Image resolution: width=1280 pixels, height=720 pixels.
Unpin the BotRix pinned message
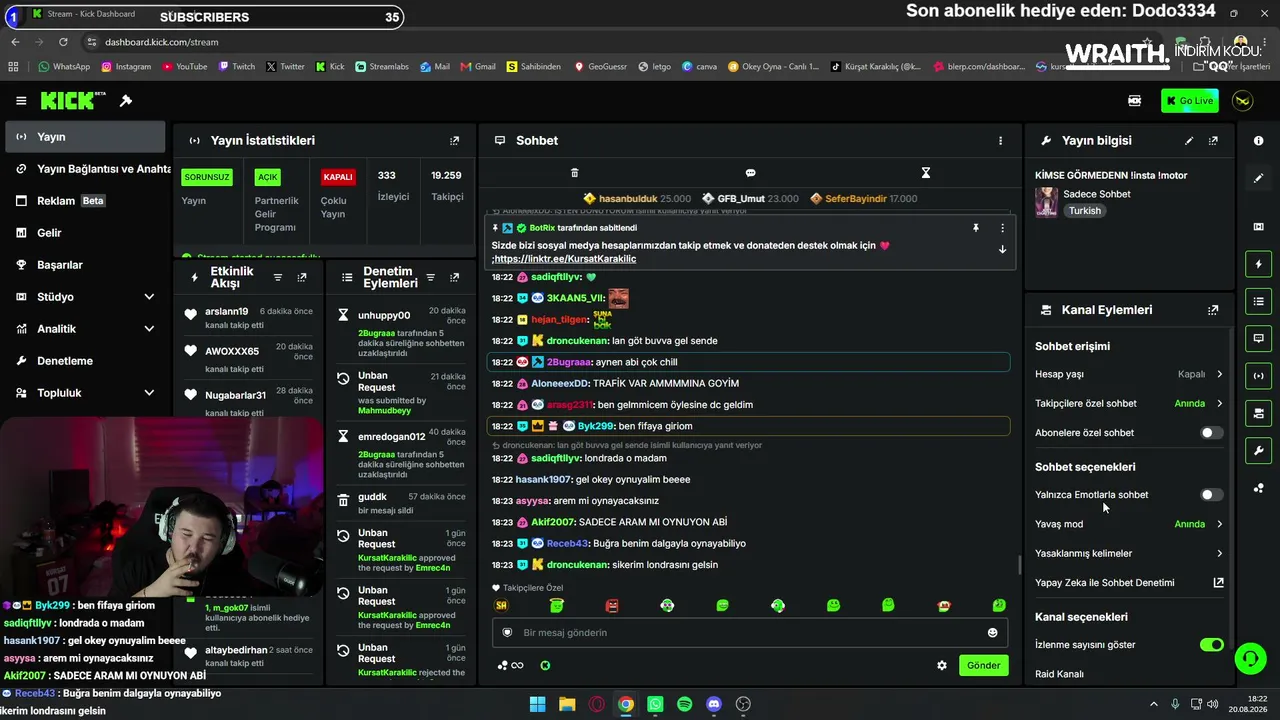pos(976,228)
